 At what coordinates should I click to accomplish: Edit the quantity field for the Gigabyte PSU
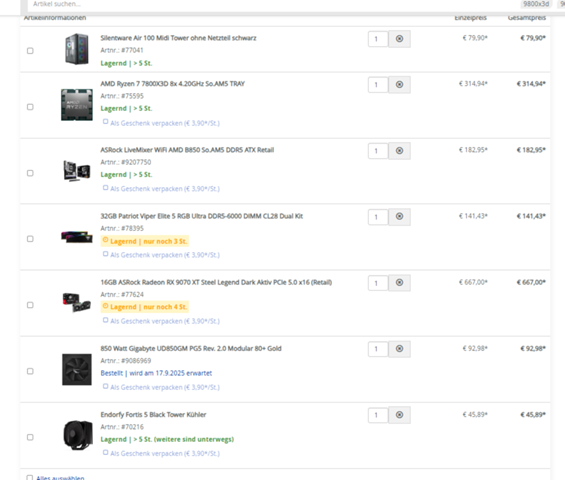(378, 349)
